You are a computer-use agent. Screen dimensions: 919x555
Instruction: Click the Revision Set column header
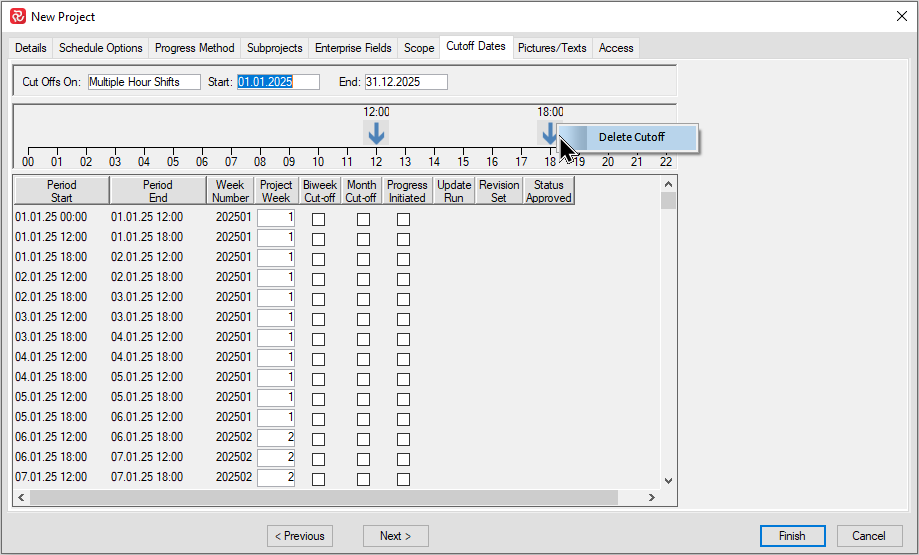point(499,191)
